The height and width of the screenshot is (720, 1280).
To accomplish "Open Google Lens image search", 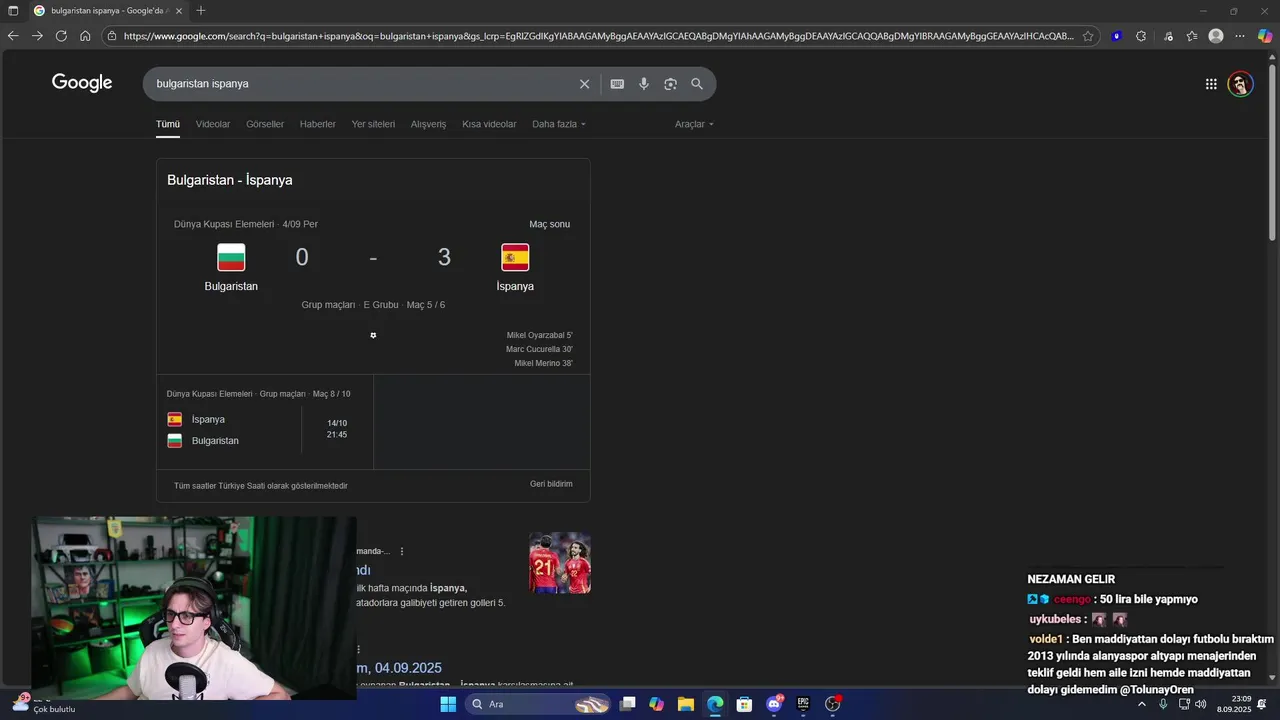I will [670, 84].
